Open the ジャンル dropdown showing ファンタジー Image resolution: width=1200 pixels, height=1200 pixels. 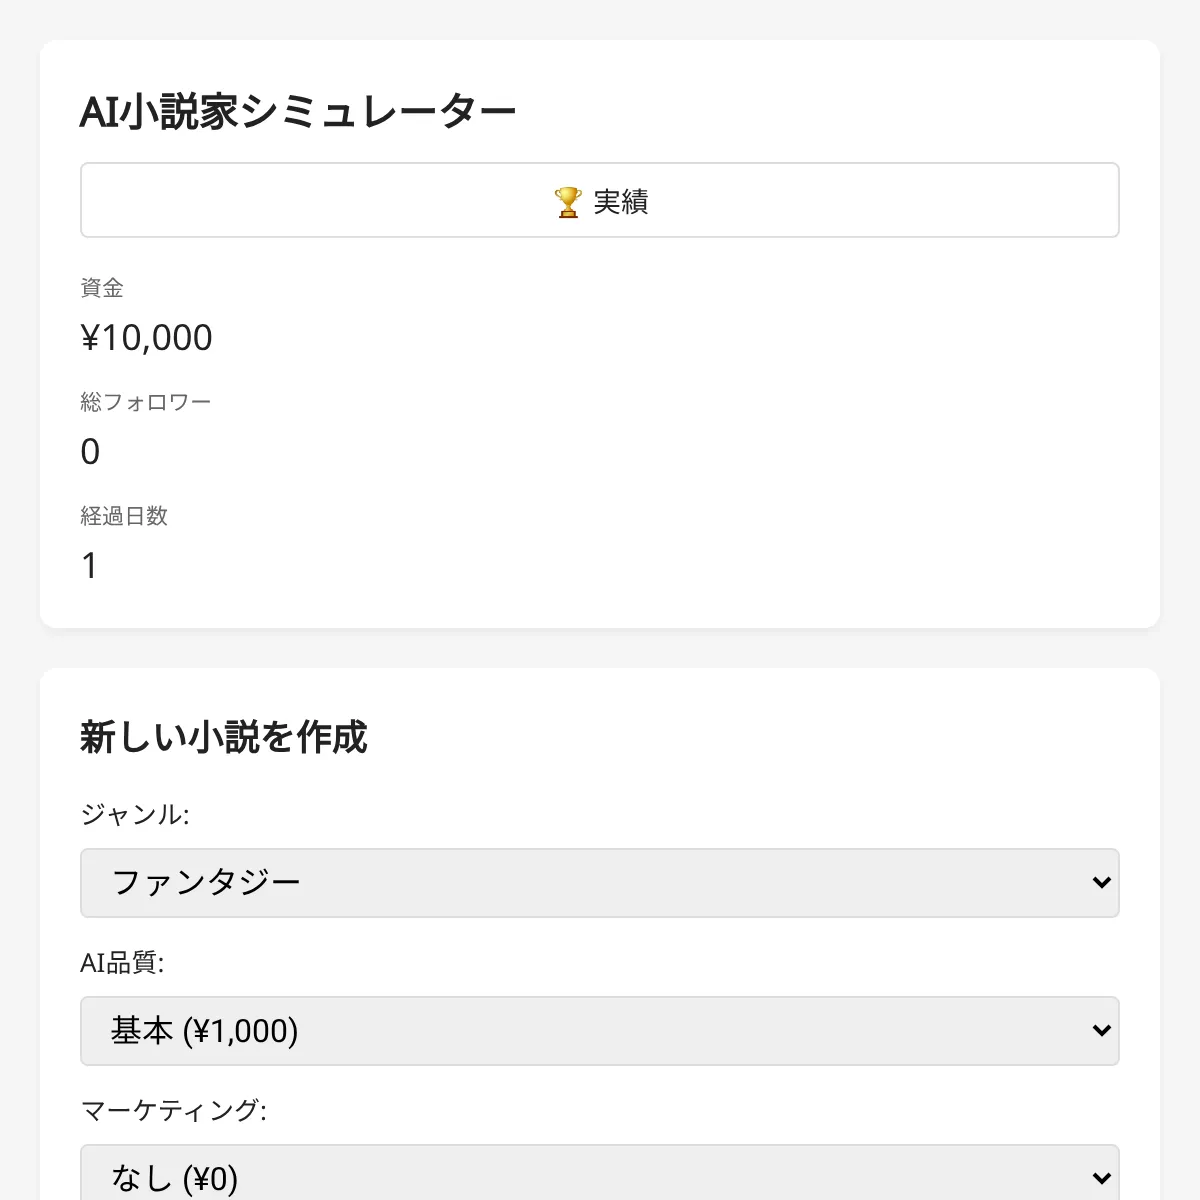598,883
